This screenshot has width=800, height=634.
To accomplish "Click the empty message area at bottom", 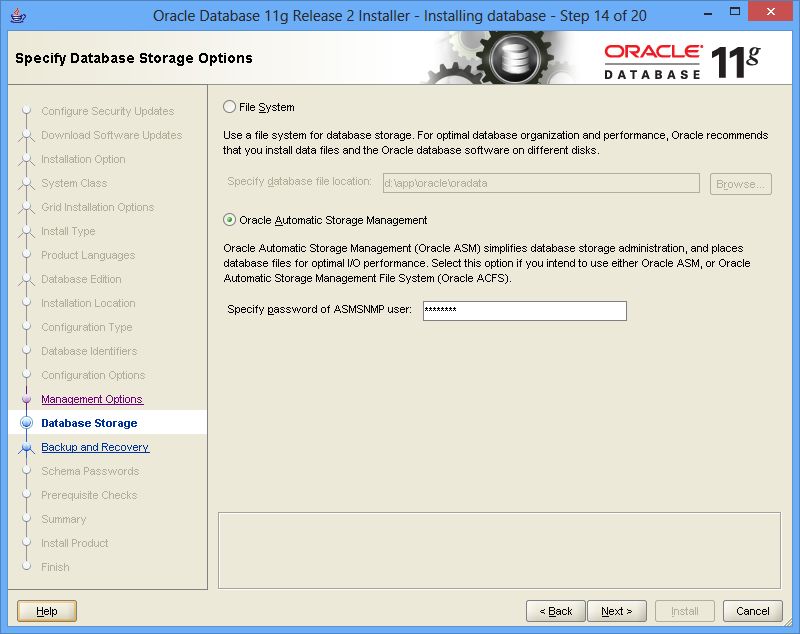I will (499, 550).
